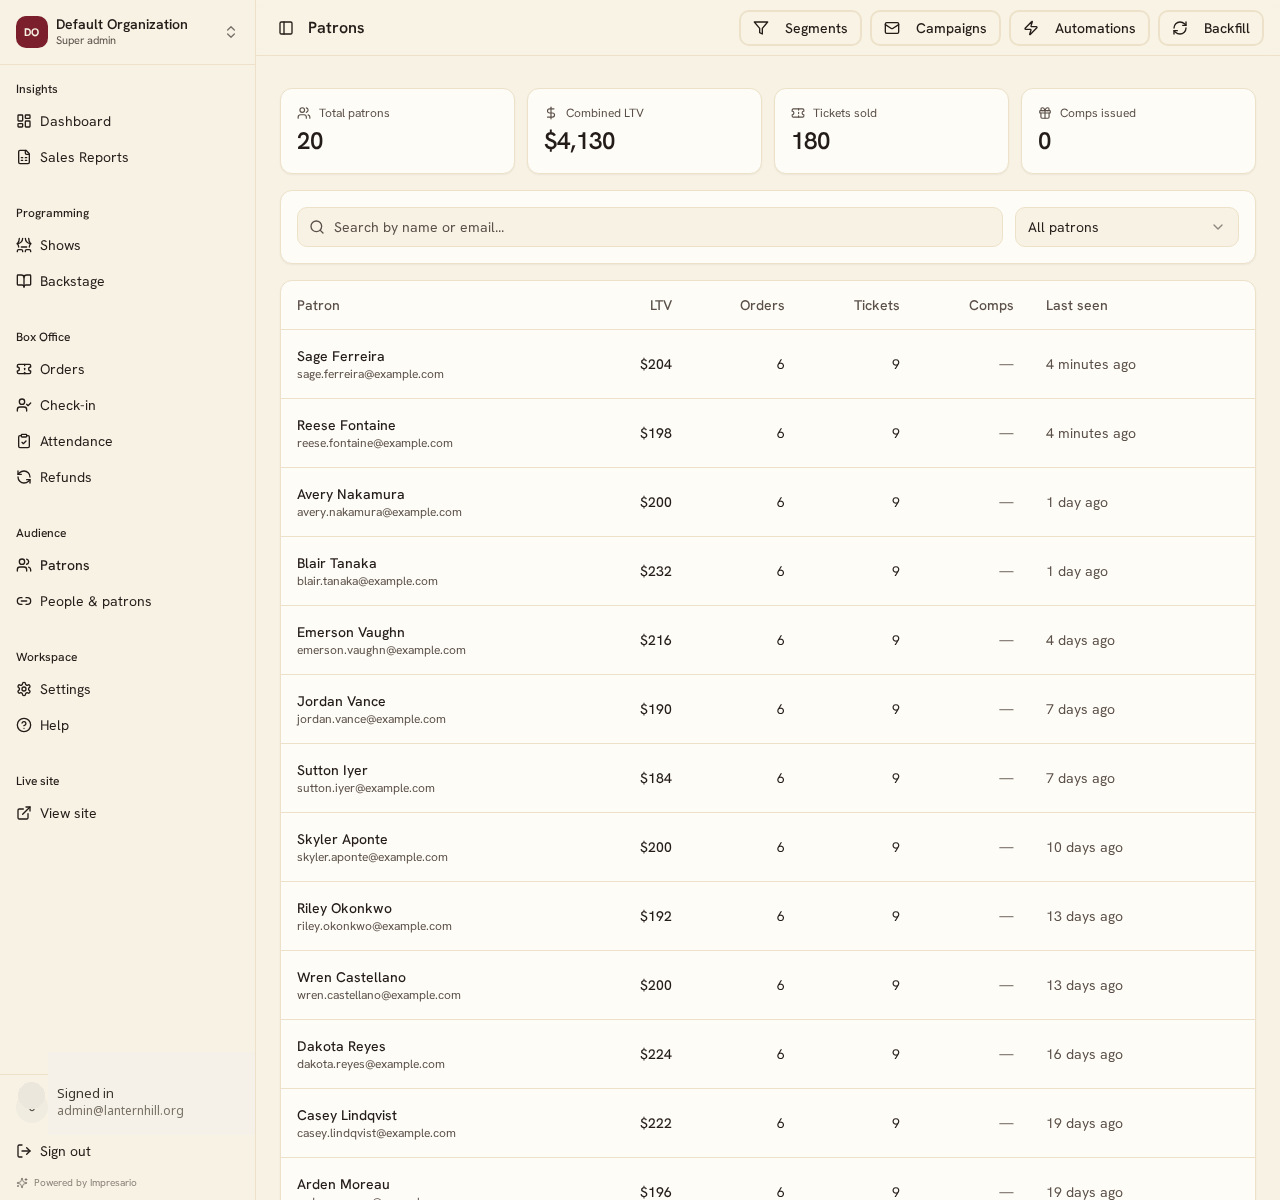Click the Settings gear icon
This screenshot has width=1280, height=1200.
tap(24, 689)
